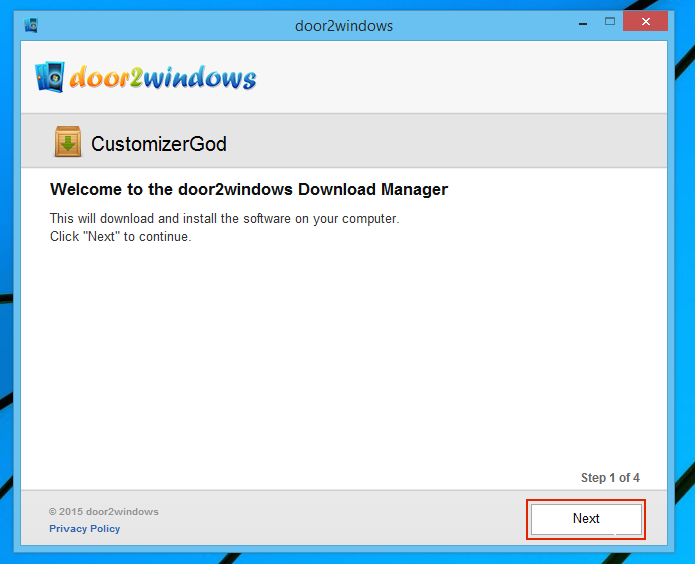Click the 'Click "Next" to continue.' text line

[x=121, y=236]
